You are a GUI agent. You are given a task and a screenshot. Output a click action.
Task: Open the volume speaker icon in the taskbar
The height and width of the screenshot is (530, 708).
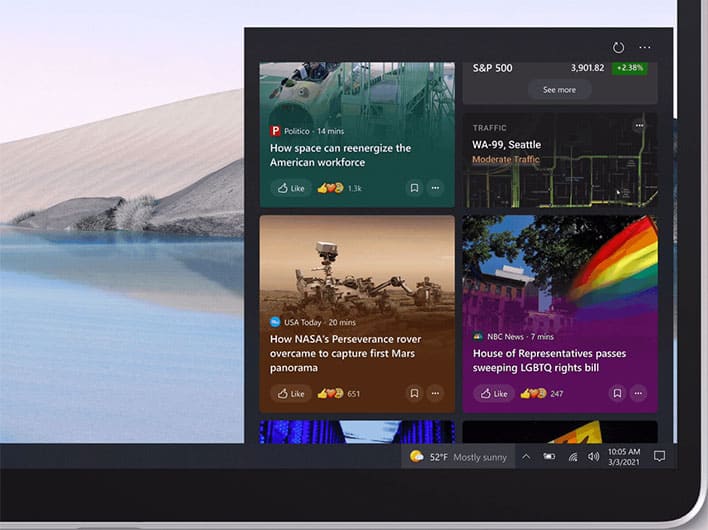click(x=593, y=457)
